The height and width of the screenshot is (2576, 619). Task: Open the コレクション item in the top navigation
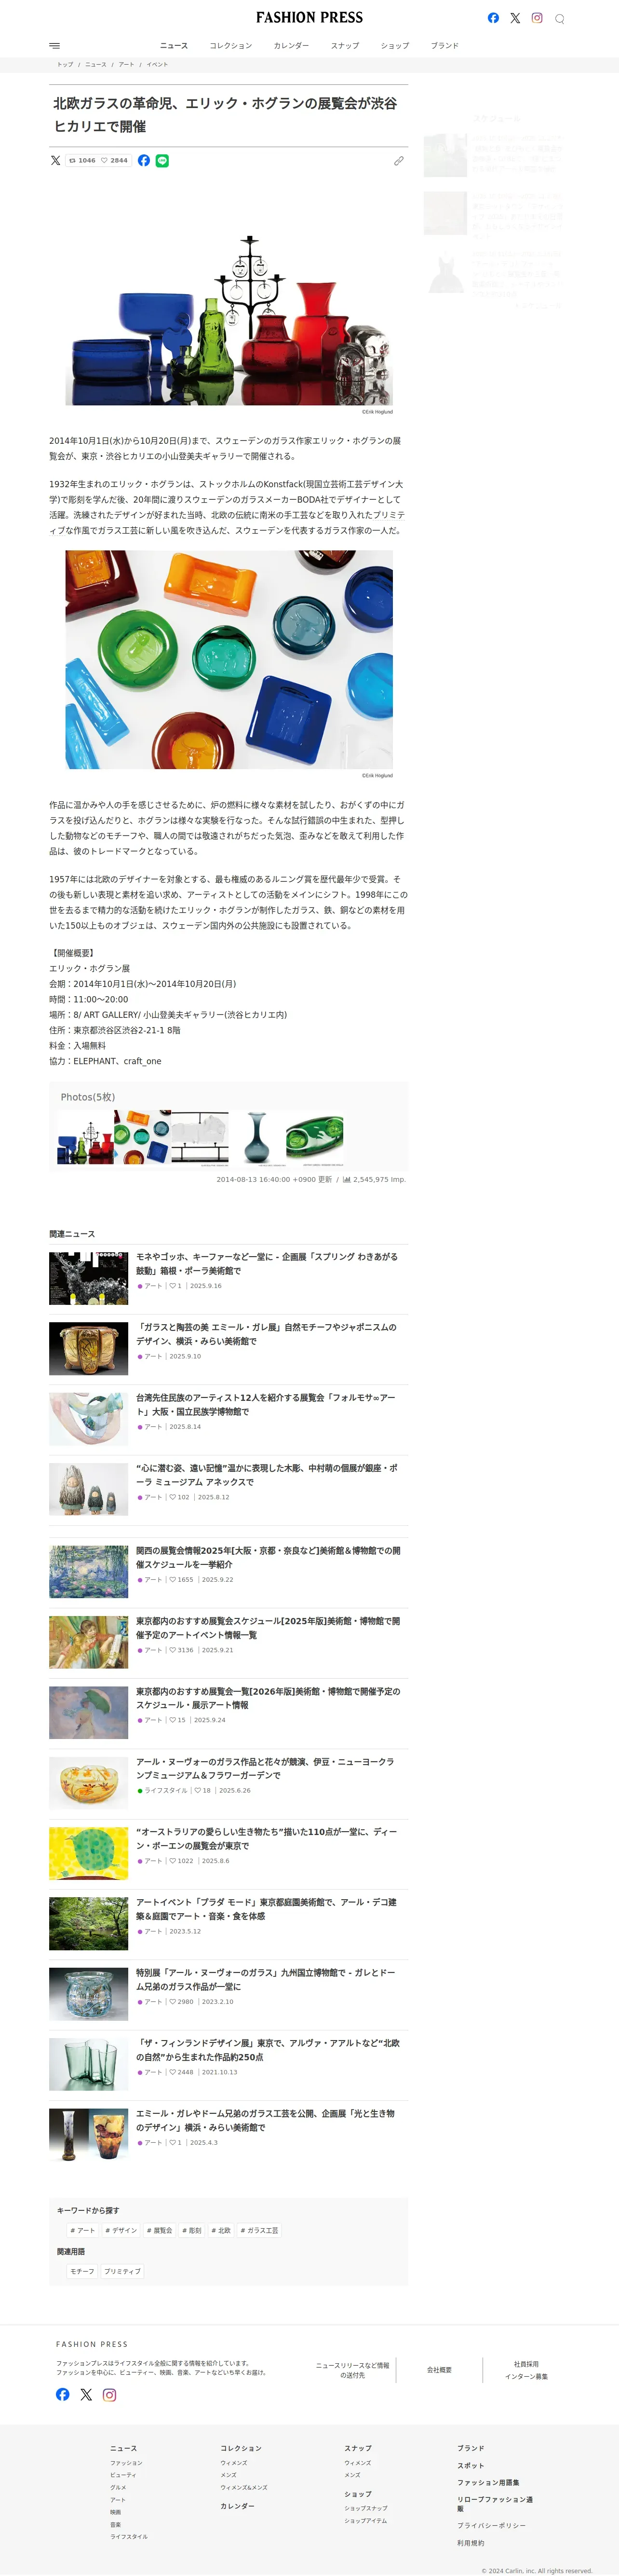pyautogui.click(x=231, y=46)
